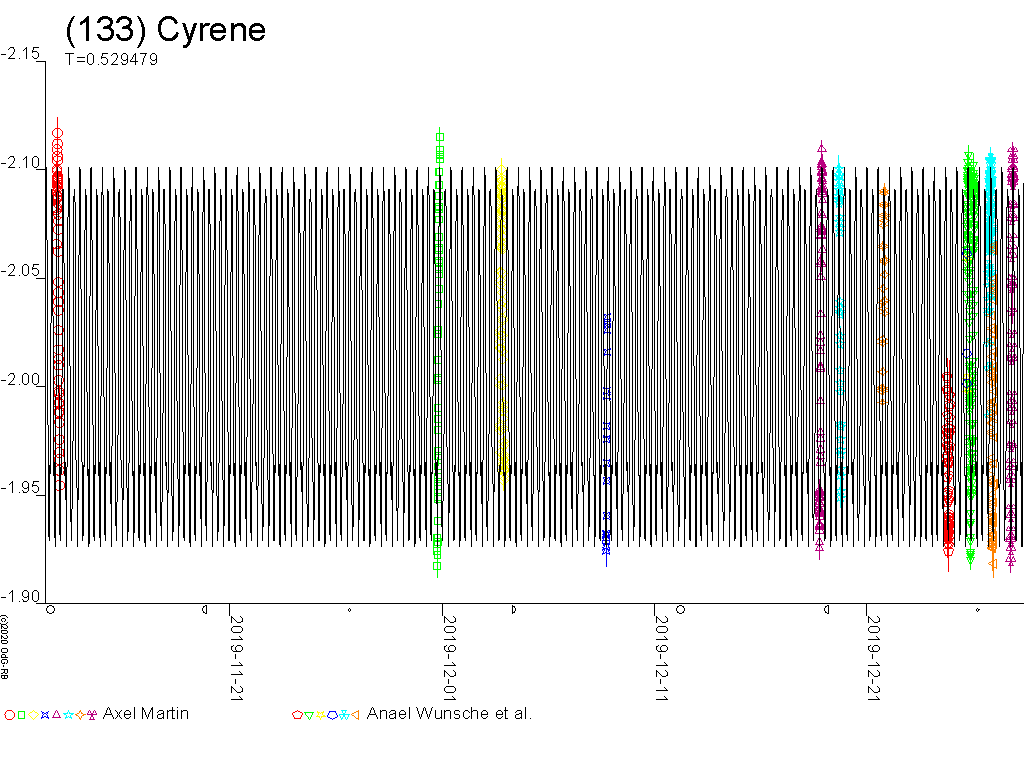Select the quarter moon marker just after 2019-12-01
Screen dimensions: 1024x768
pos(514,610)
